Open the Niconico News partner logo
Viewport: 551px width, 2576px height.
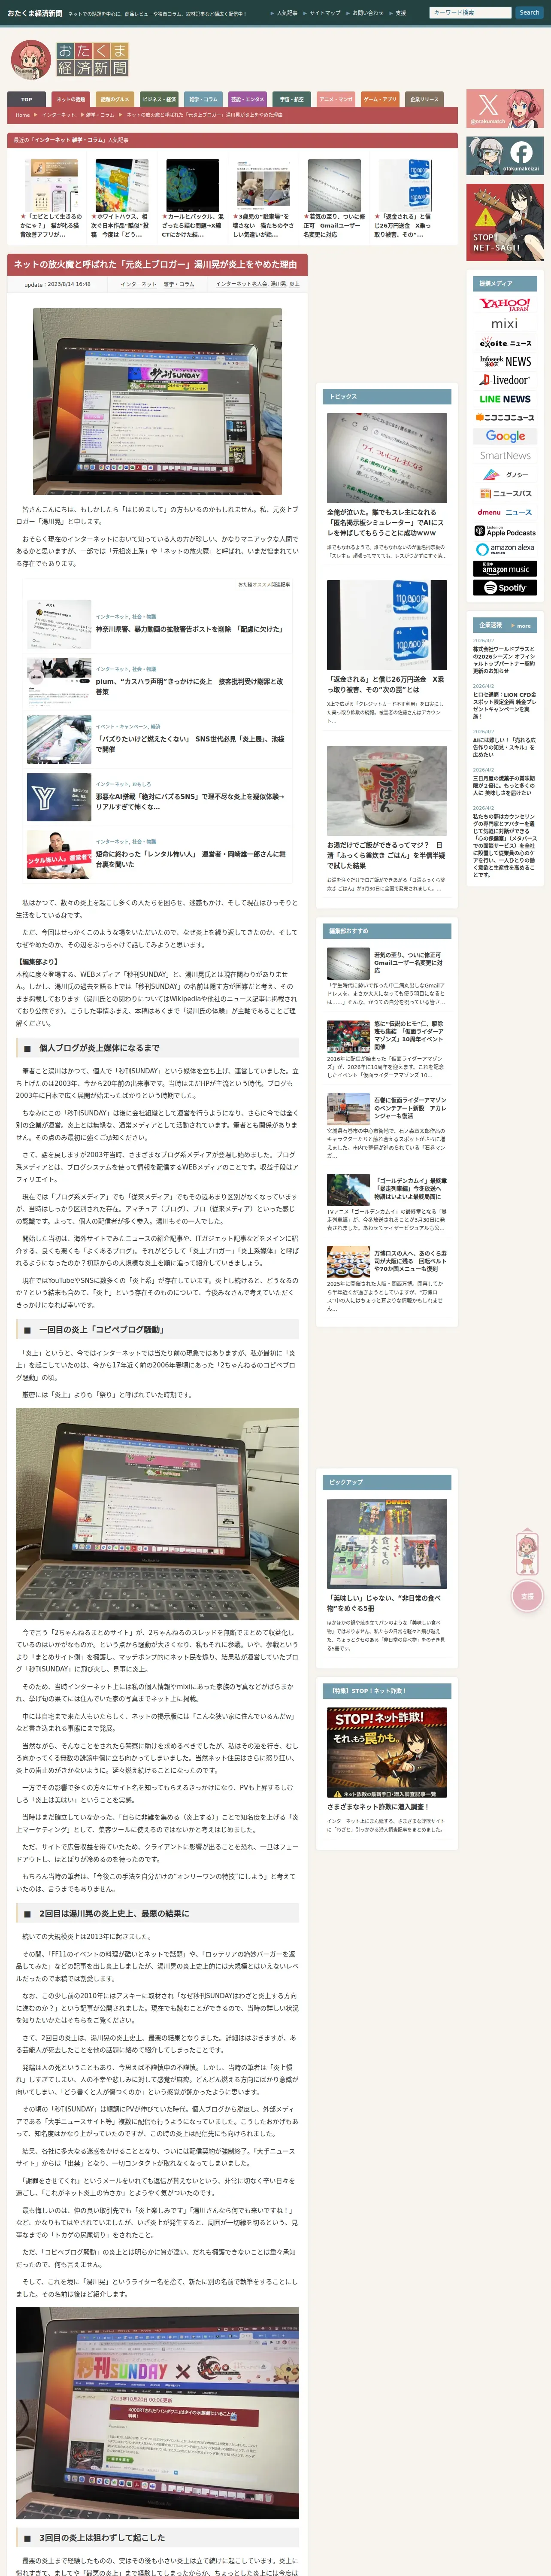505,418
